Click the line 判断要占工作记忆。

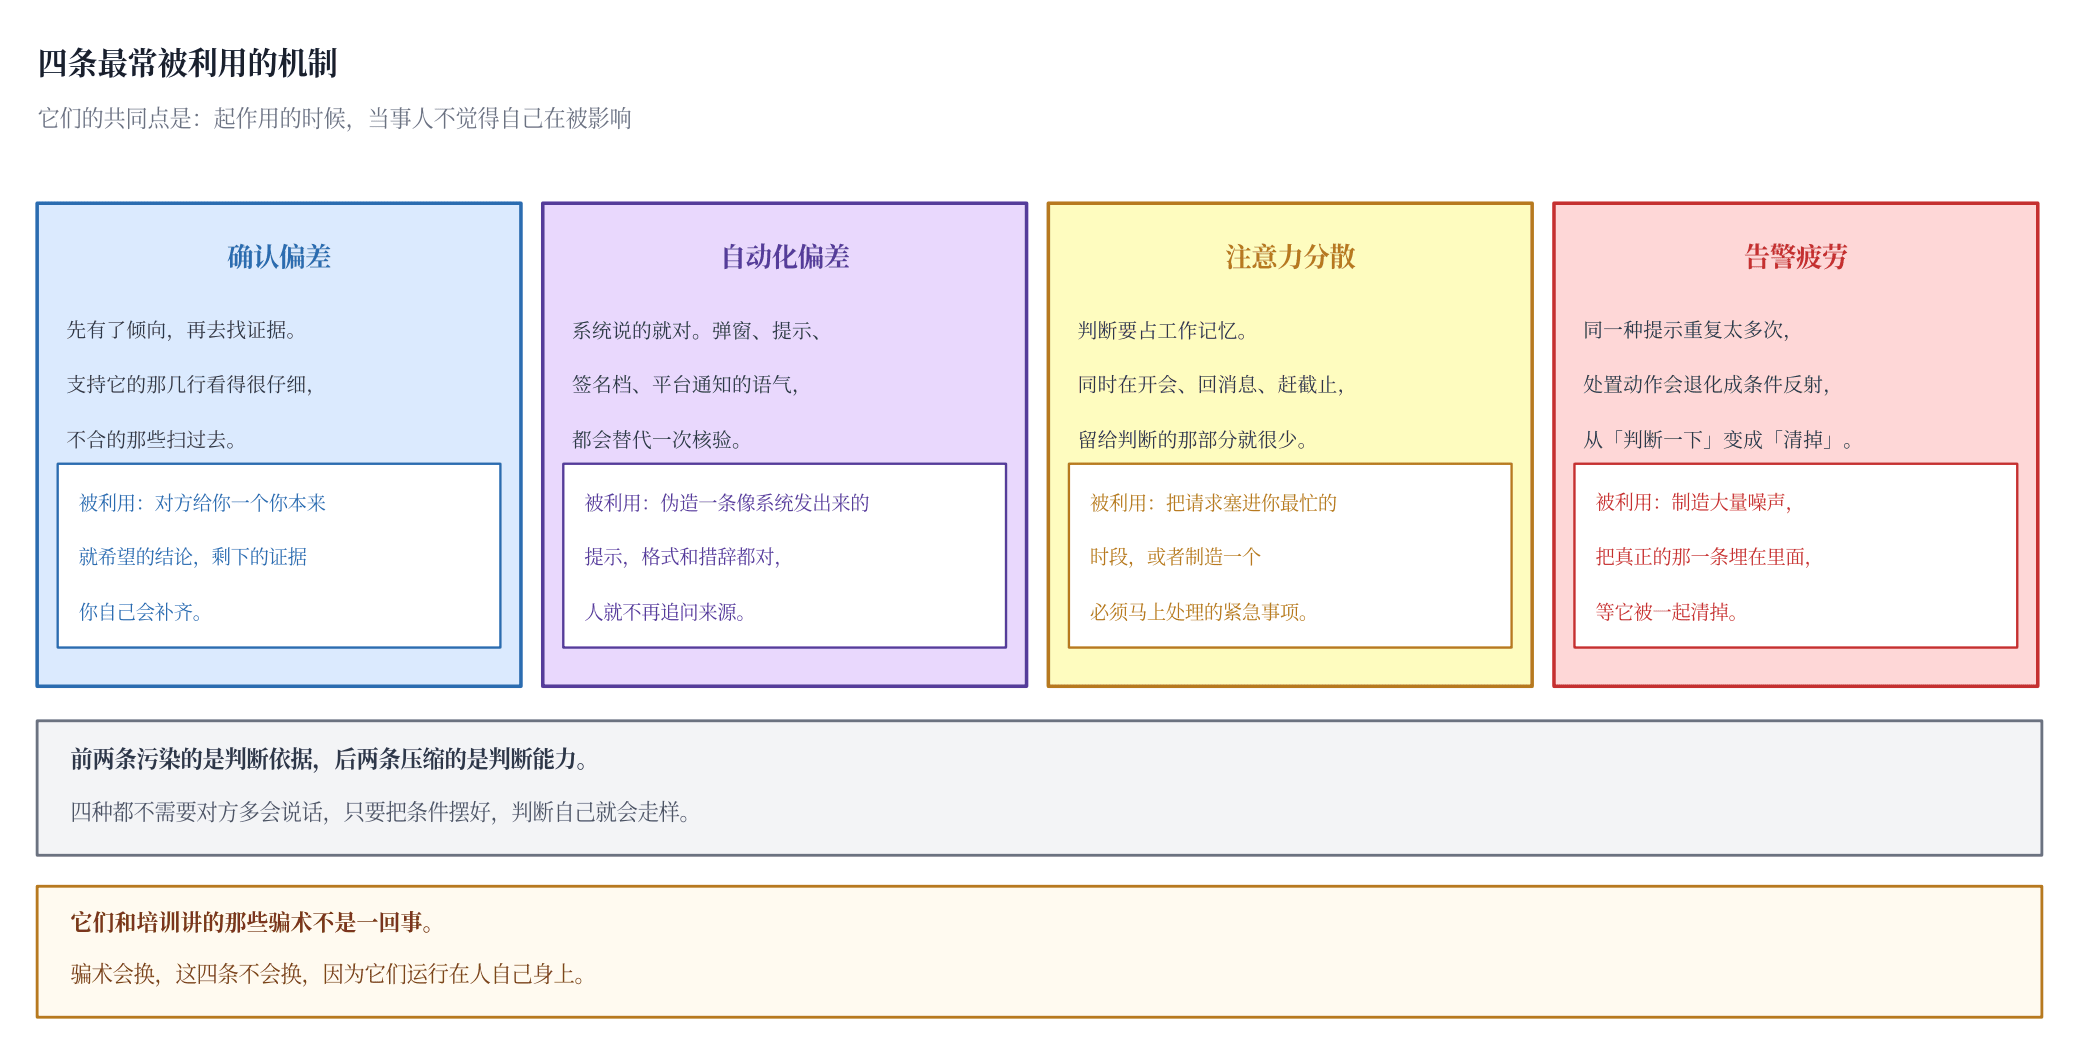click(1163, 330)
